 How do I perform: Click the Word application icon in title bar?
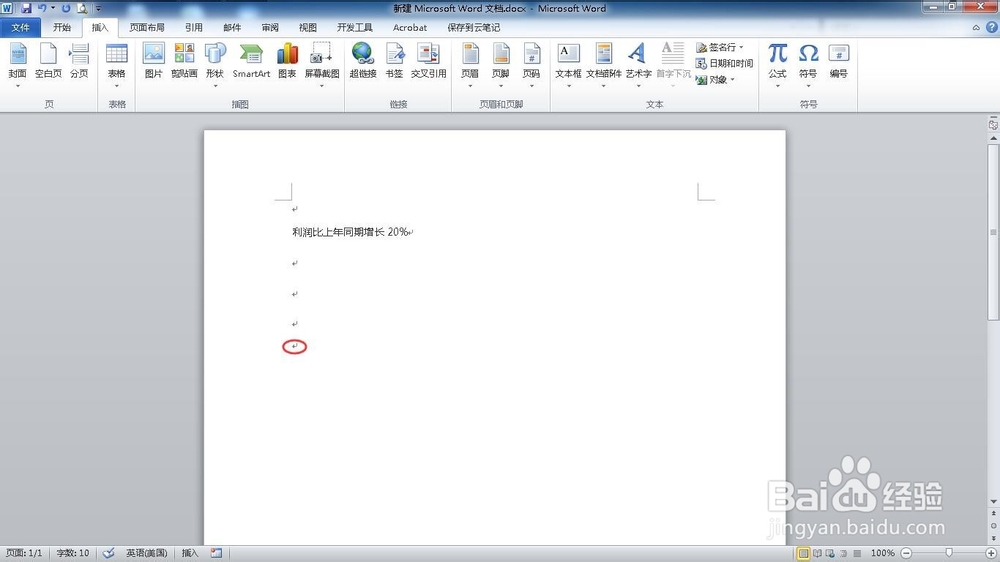coord(7,8)
